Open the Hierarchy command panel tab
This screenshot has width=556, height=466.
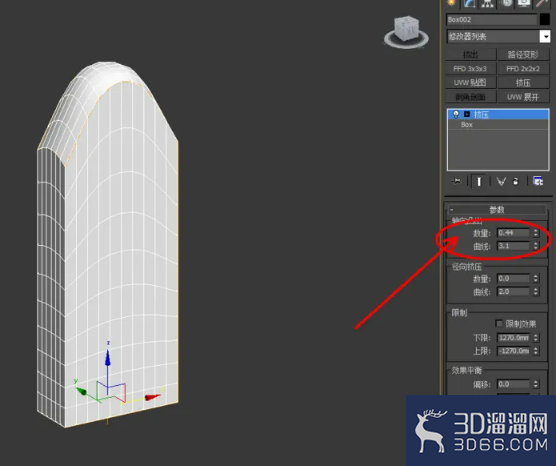point(488,3)
